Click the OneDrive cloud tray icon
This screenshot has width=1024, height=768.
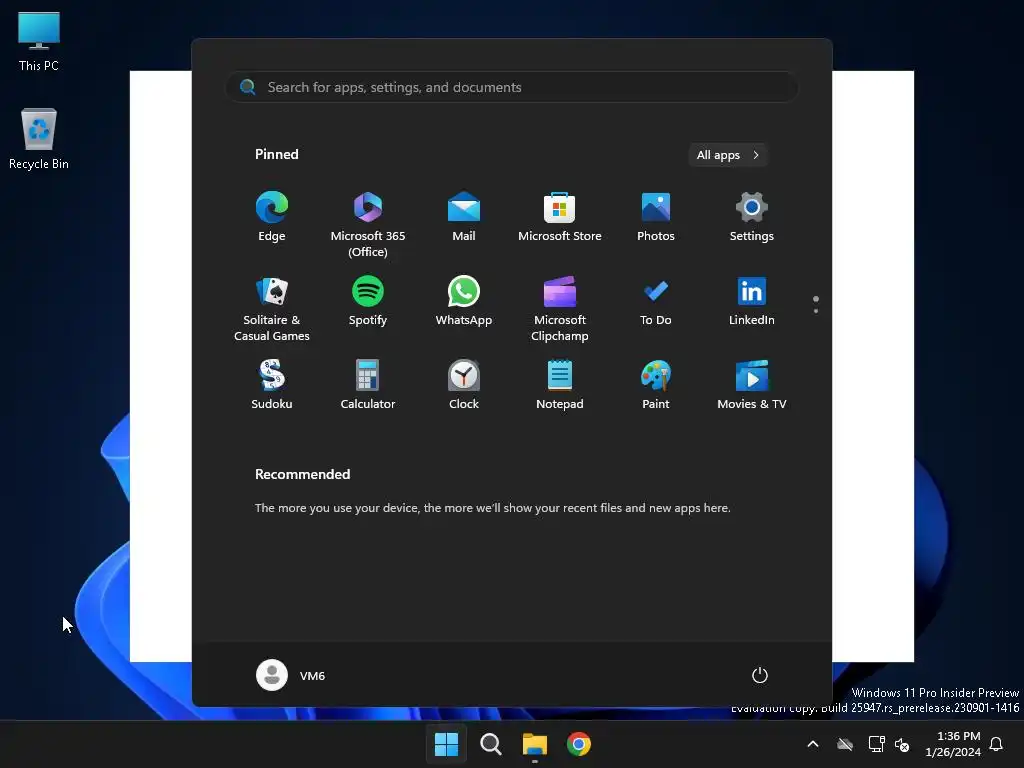(x=845, y=744)
